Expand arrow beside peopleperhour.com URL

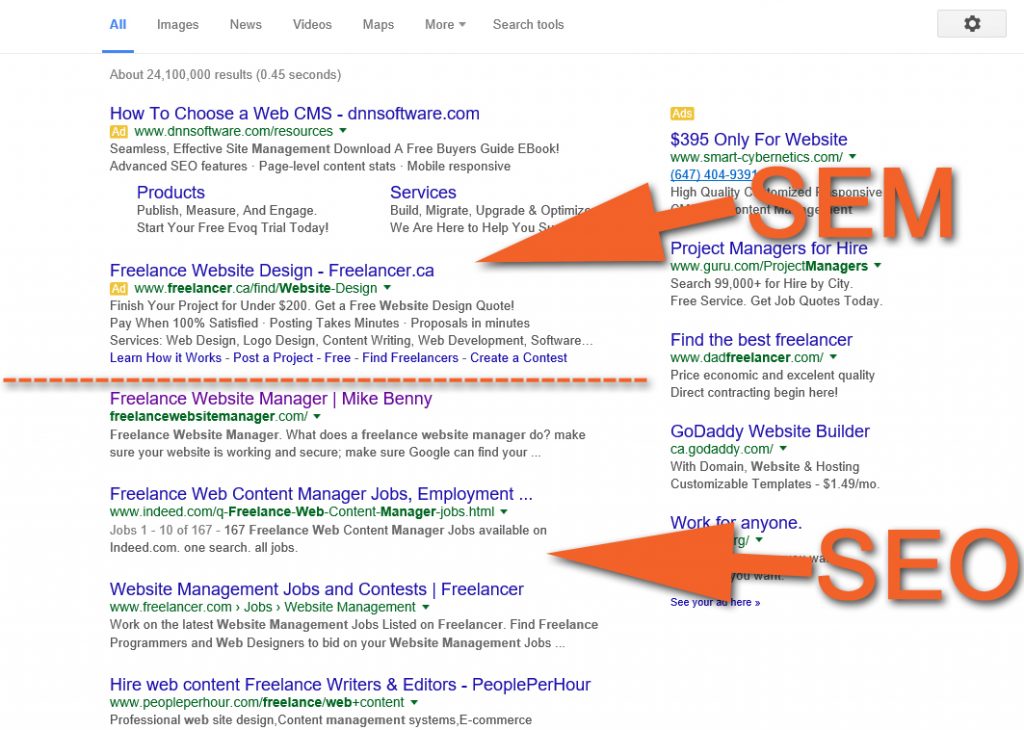point(414,703)
